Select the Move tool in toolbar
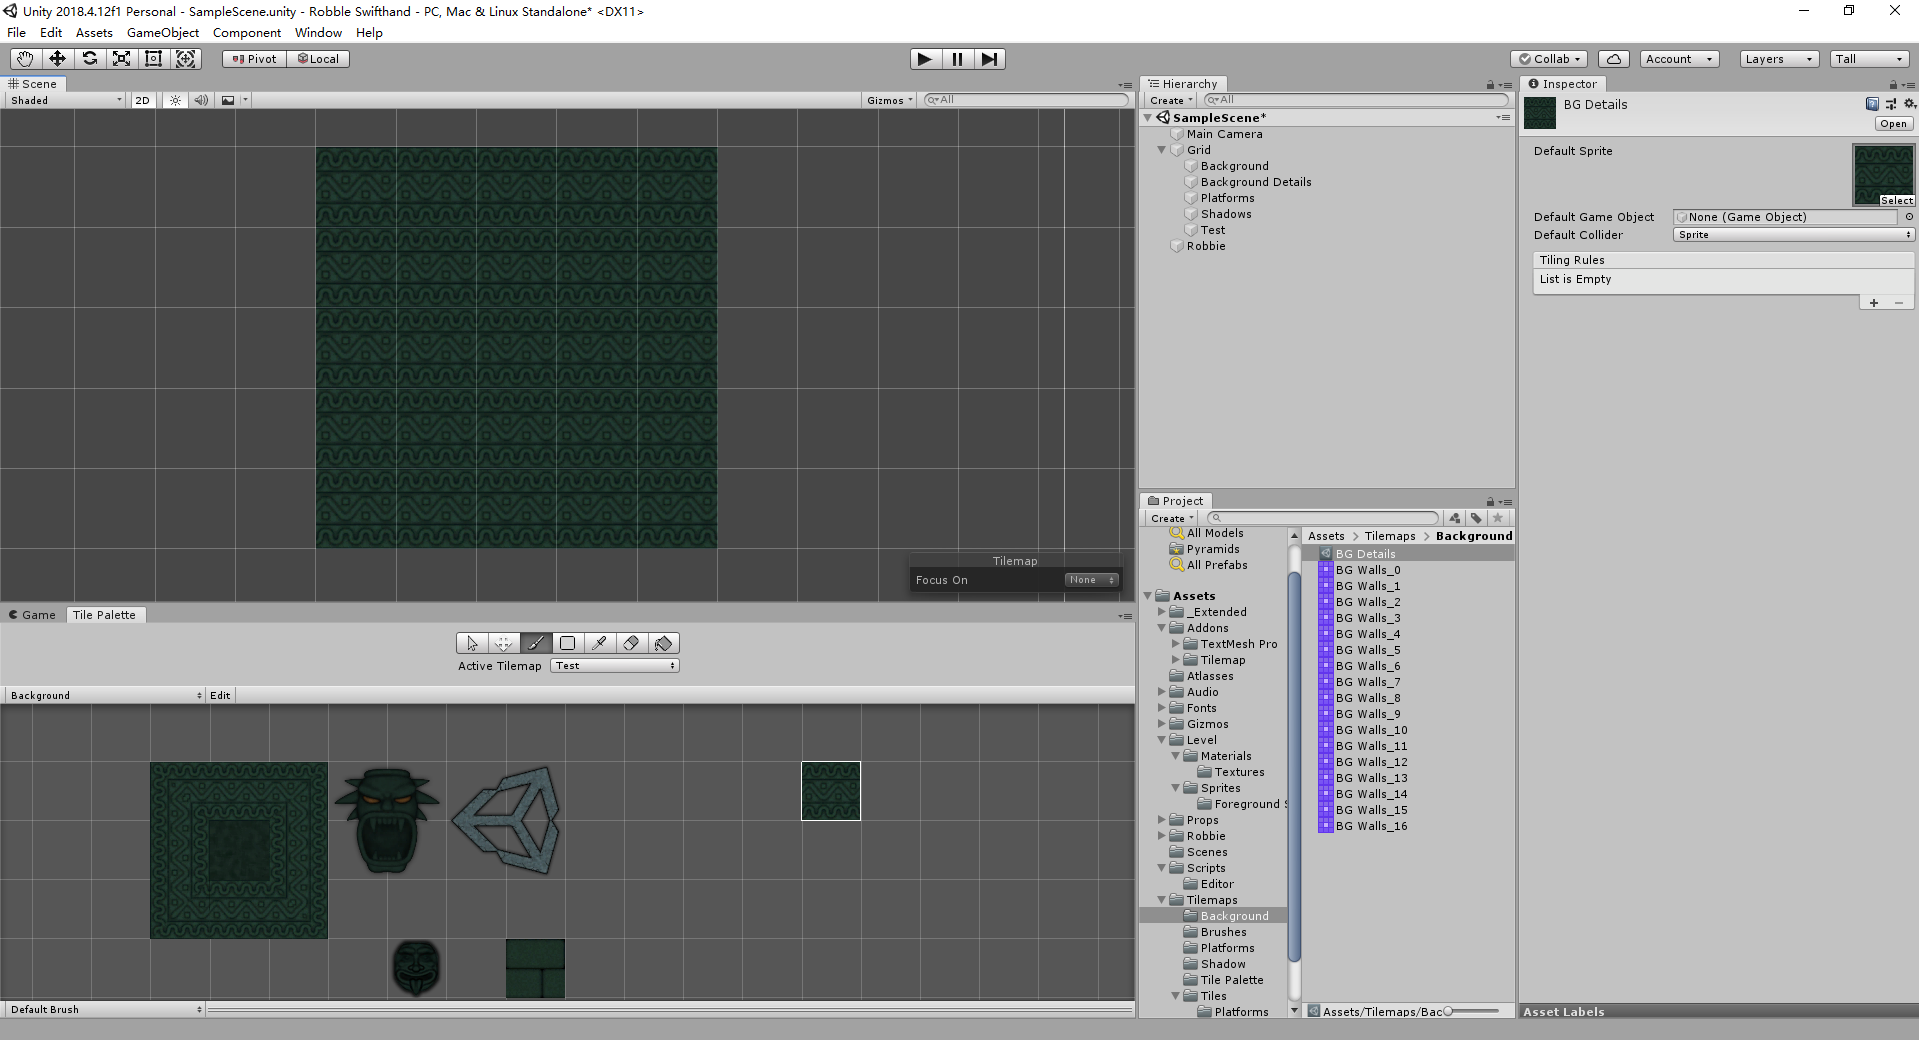Screen dimensions: 1919x1040 click(x=57, y=59)
